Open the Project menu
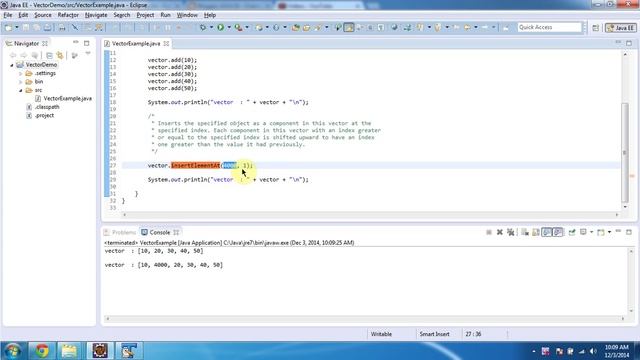Screen dimensions: 640x360 click(145, 15)
